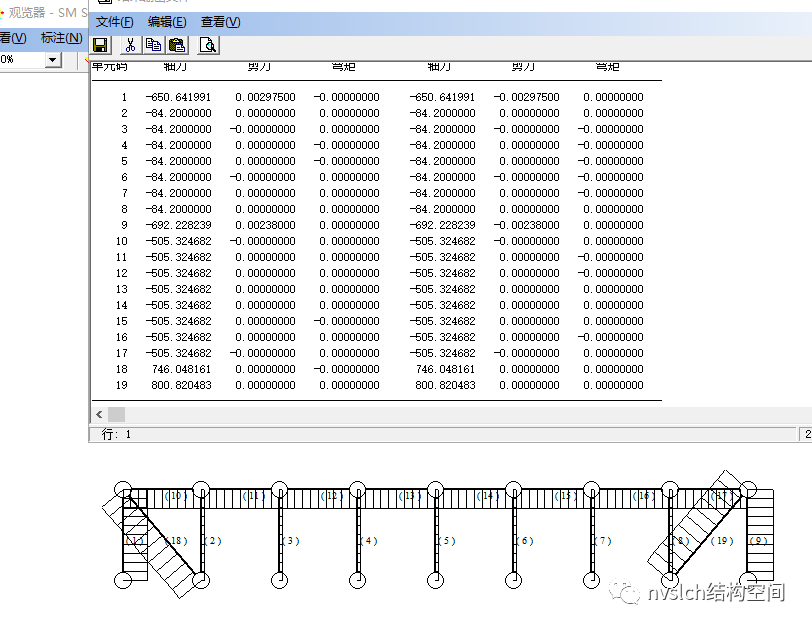Open the 文件(F) menu
This screenshot has height=628, width=812.
114,22
